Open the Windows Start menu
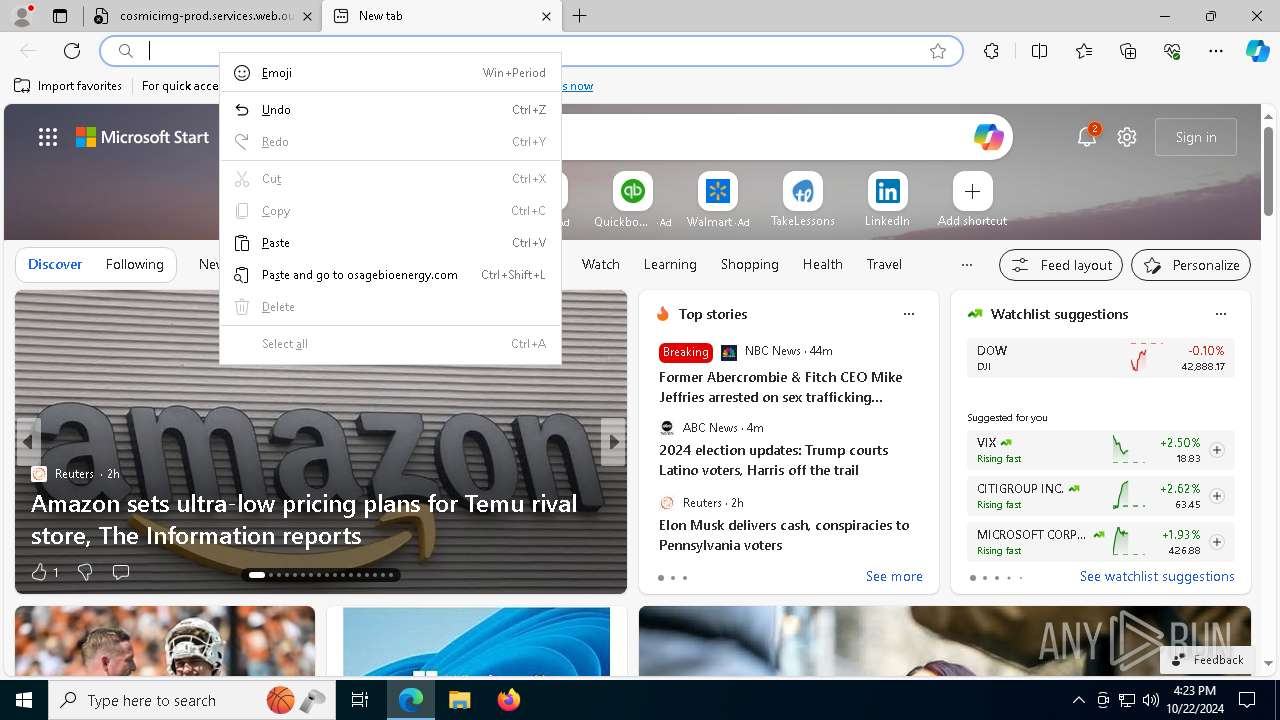1280x720 pixels. pos(24,700)
